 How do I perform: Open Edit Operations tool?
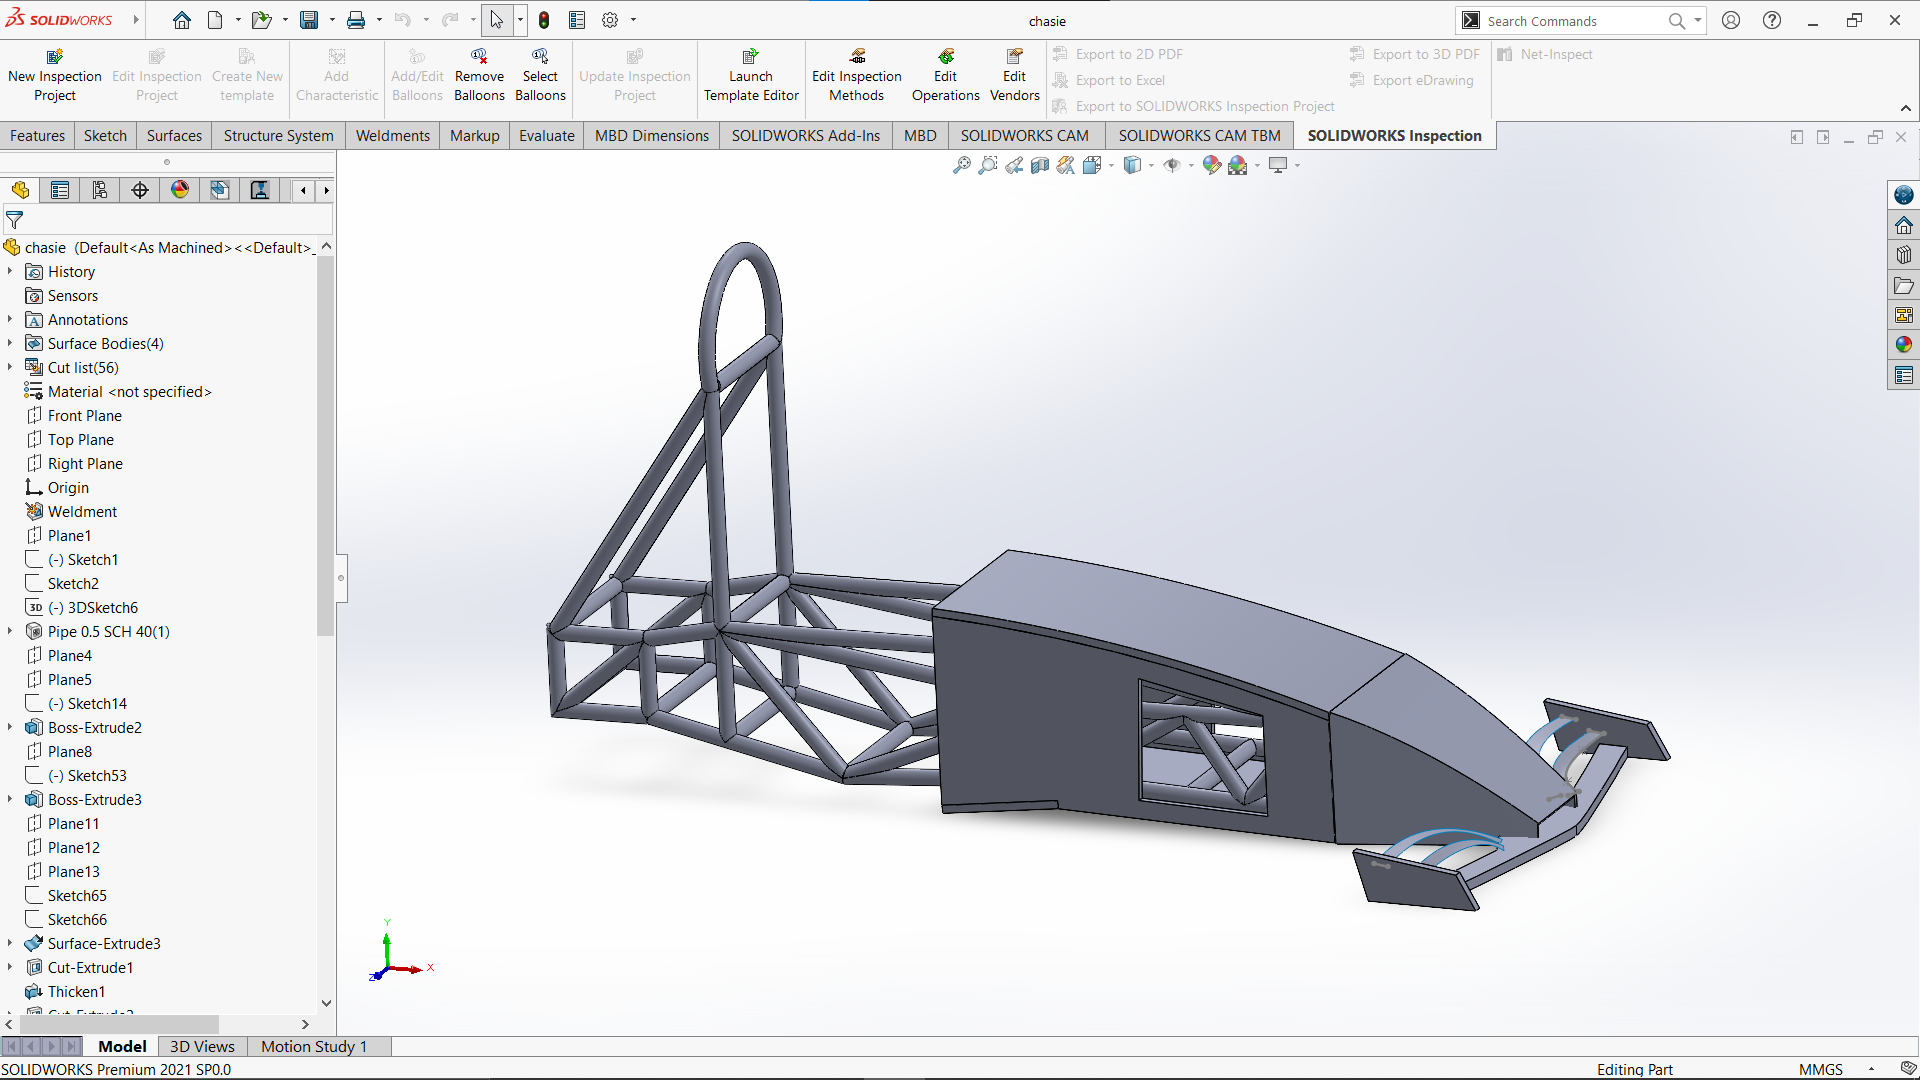coord(945,75)
